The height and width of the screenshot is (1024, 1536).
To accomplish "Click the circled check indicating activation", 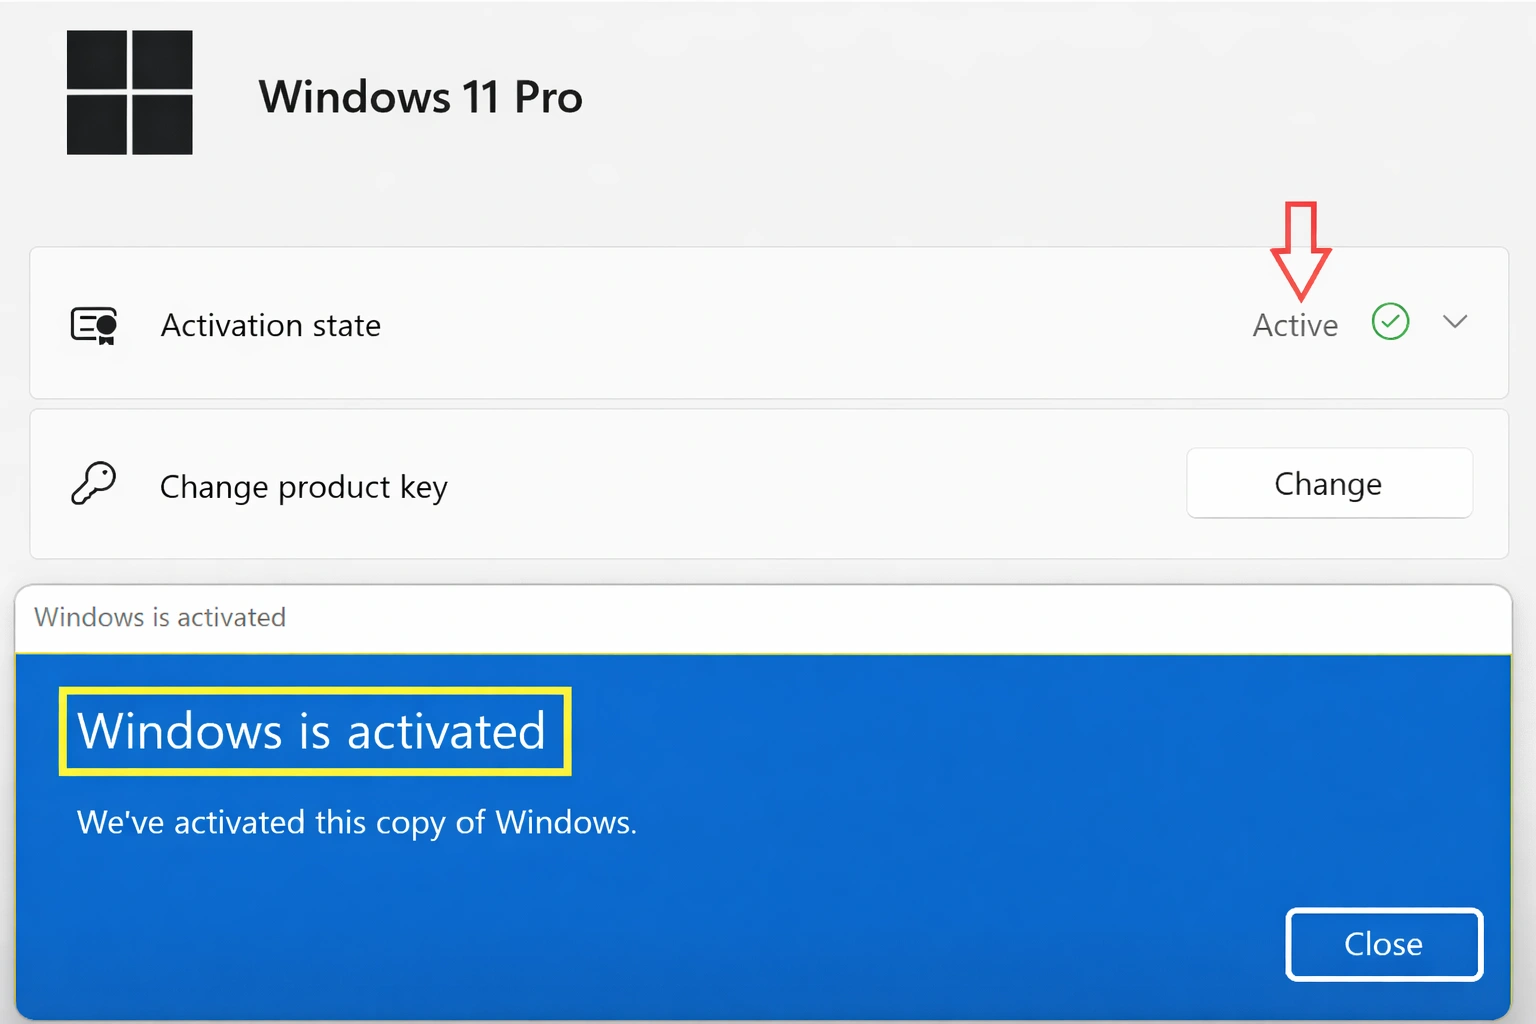I will 1390,322.
